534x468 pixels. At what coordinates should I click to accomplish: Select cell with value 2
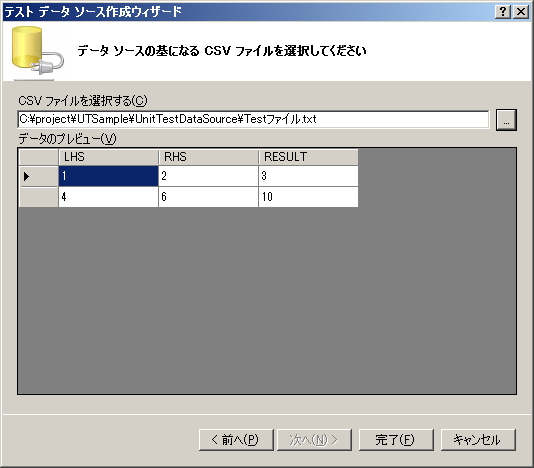point(208,176)
